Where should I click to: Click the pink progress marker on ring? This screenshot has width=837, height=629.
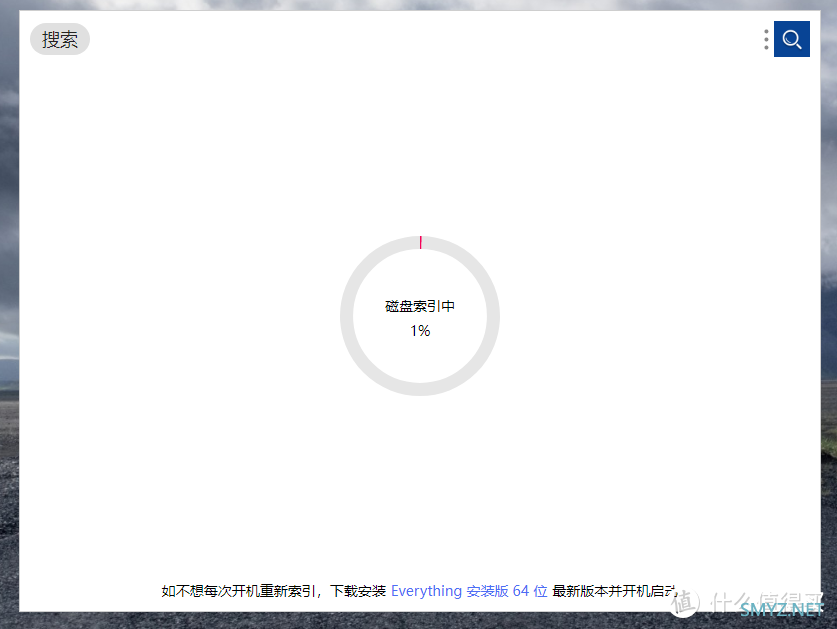click(420, 242)
